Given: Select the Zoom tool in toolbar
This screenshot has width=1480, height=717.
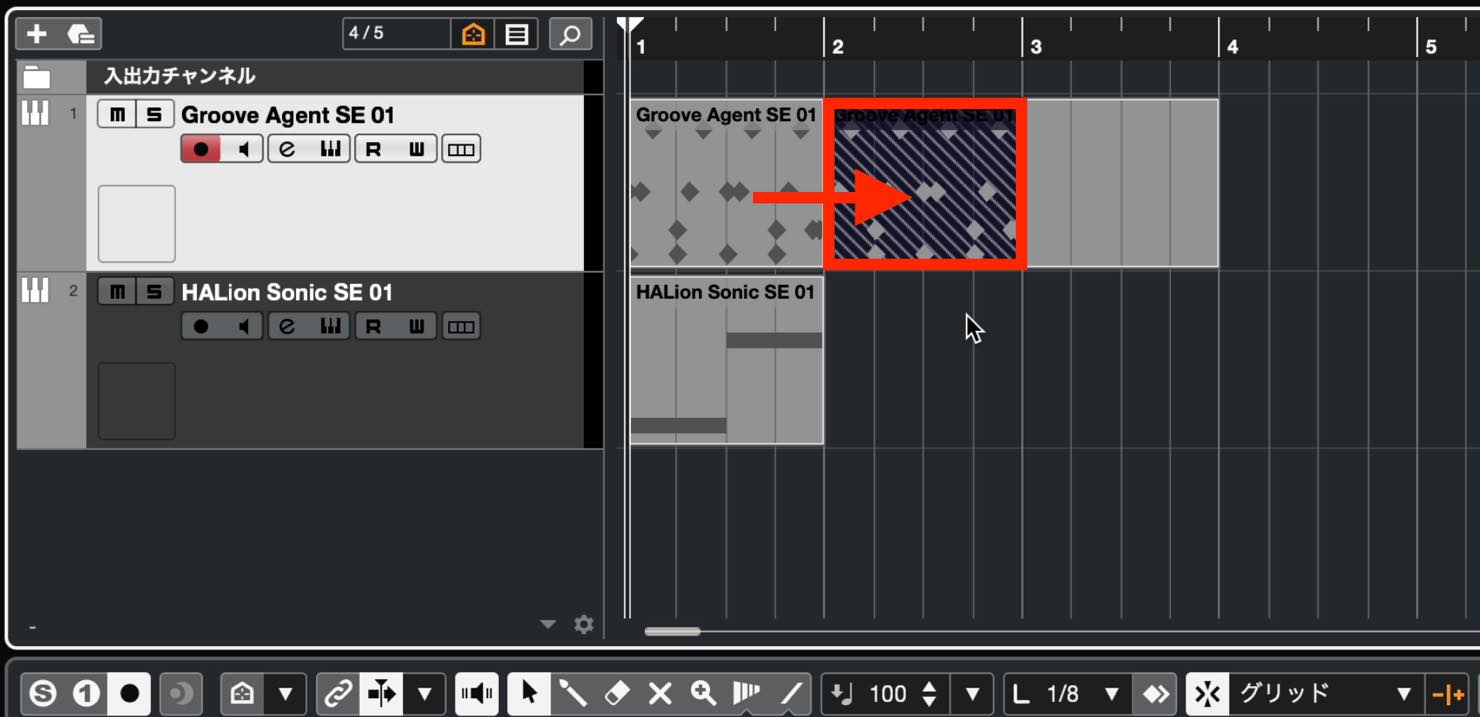Looking at the screenshot, I should [704, 692].
